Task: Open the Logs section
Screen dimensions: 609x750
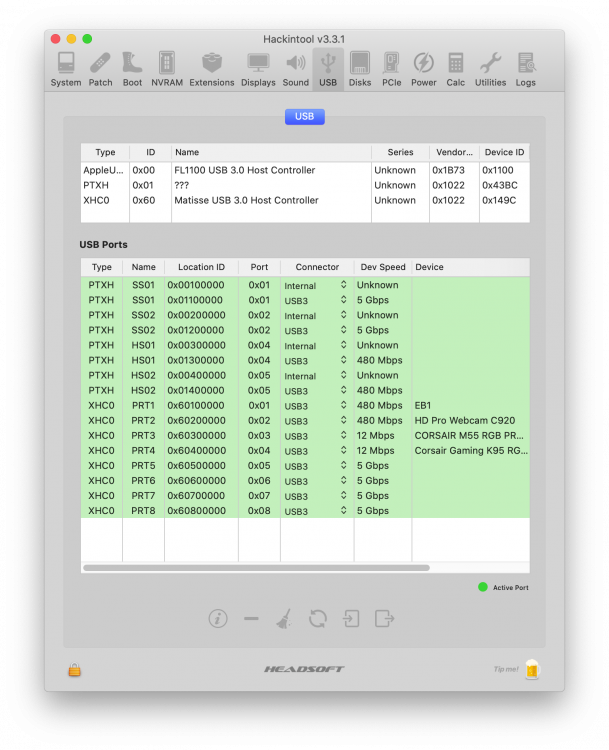Action: pos(526,69)
